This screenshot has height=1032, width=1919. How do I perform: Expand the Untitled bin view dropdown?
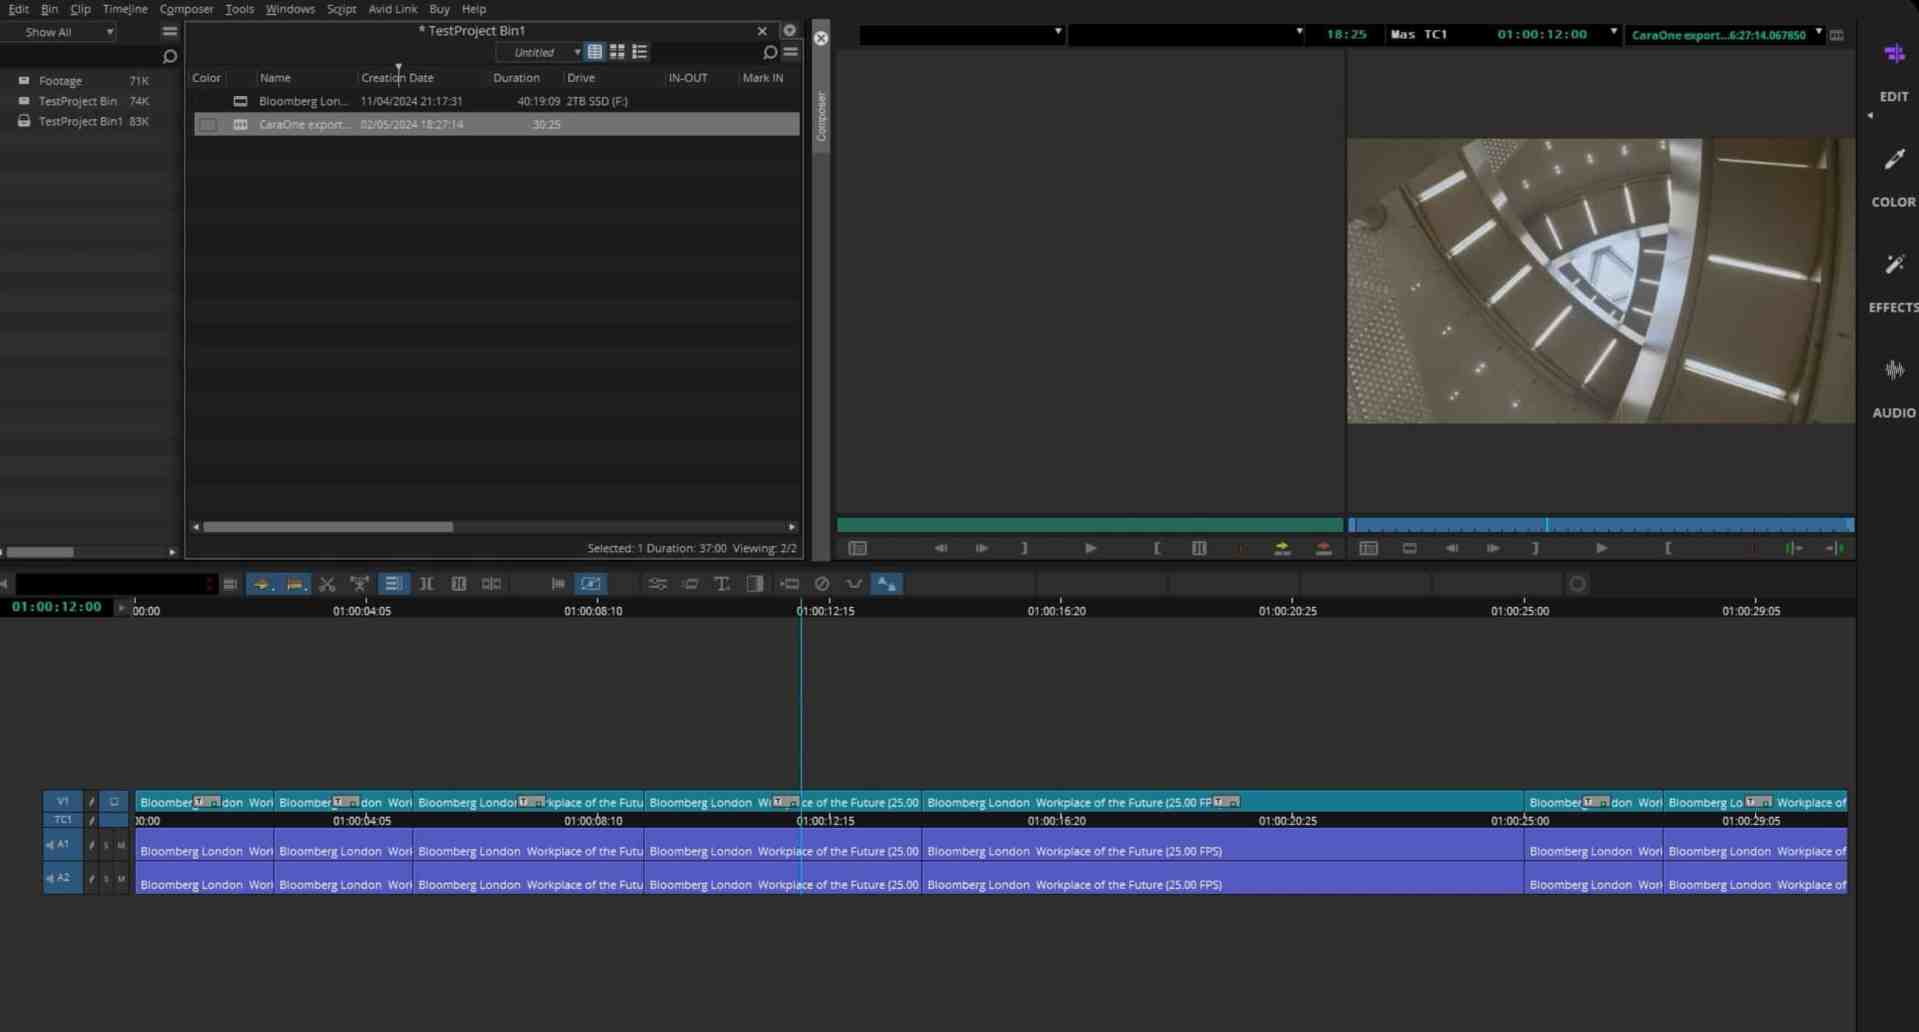click(541, 52)
